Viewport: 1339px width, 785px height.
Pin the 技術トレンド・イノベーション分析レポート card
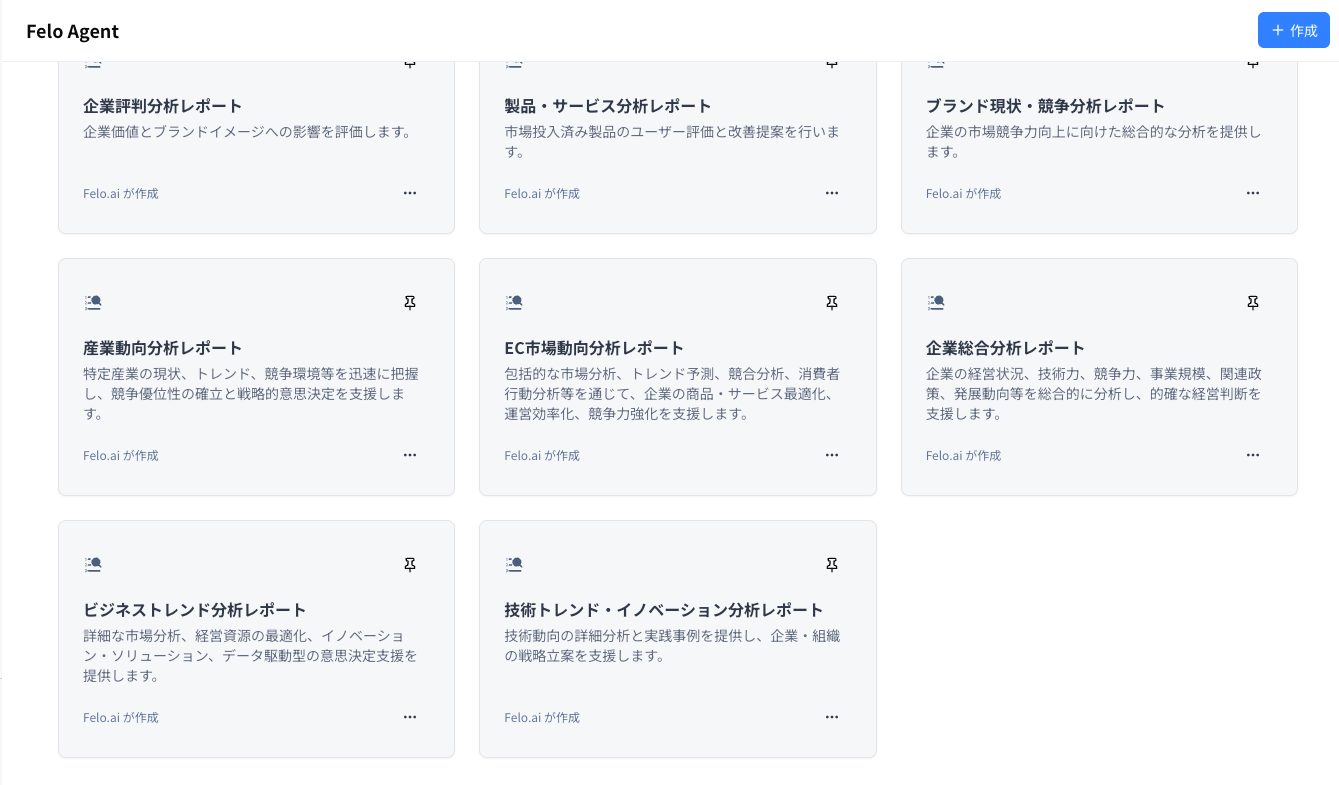pyautogui.click(x=832, y=564)
